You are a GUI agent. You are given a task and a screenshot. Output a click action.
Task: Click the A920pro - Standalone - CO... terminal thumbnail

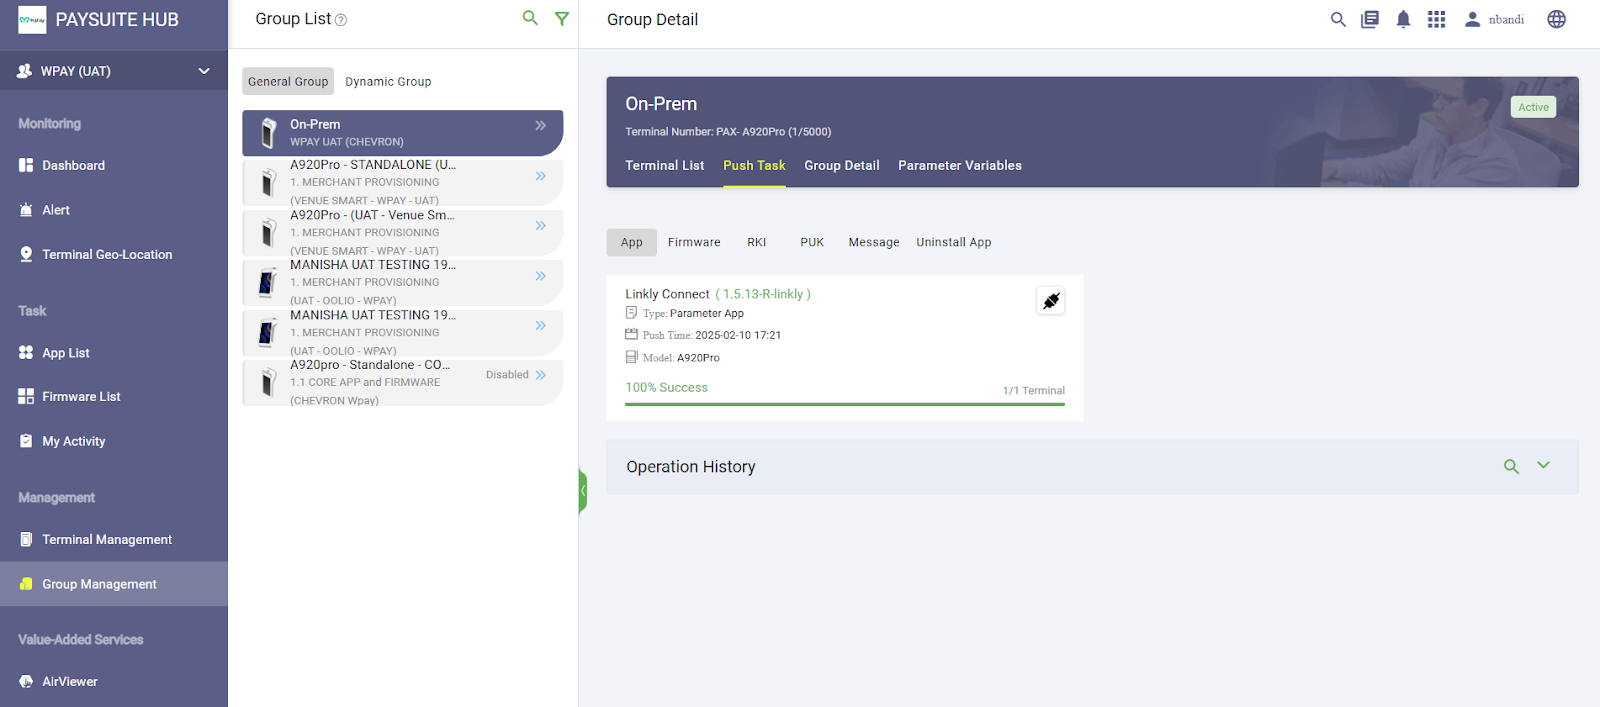click(268, 383)
